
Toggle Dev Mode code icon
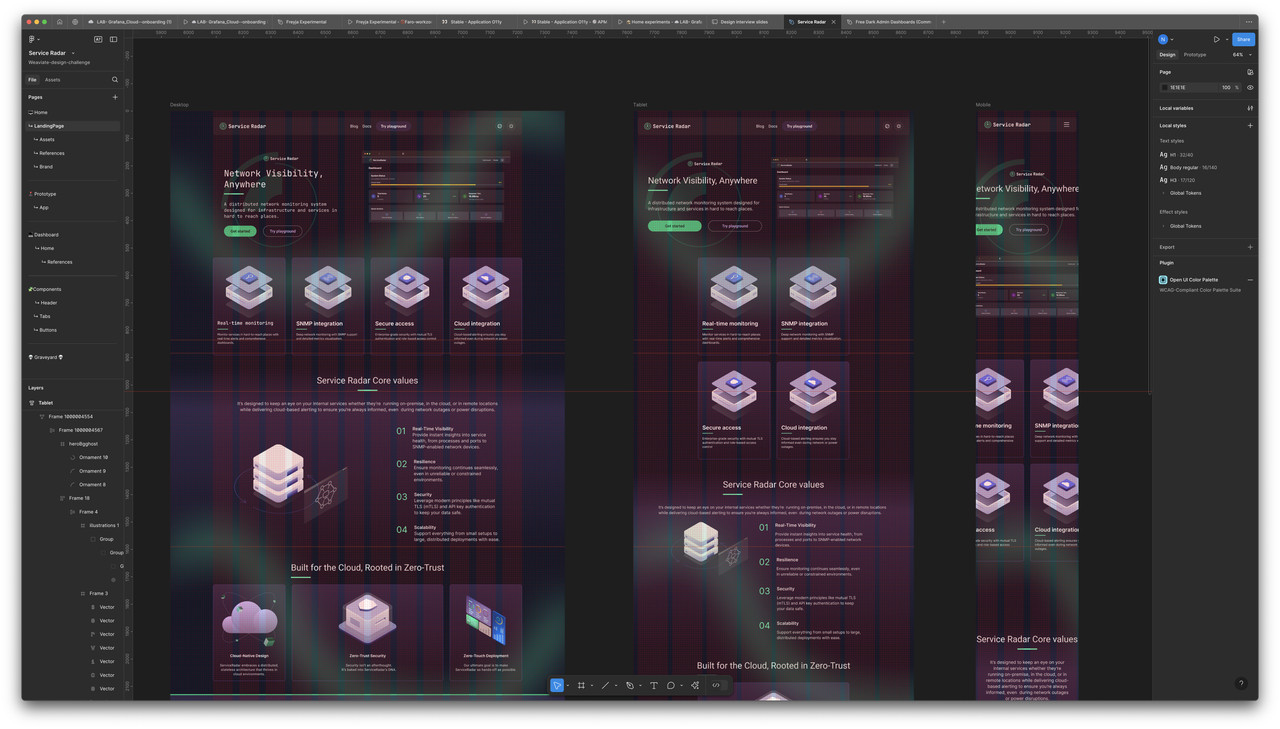tap(716, 685)
